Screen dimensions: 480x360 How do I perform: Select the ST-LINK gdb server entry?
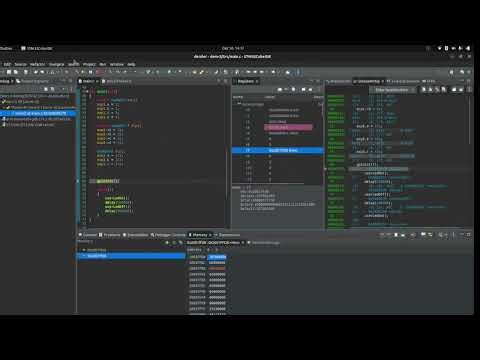29,125
